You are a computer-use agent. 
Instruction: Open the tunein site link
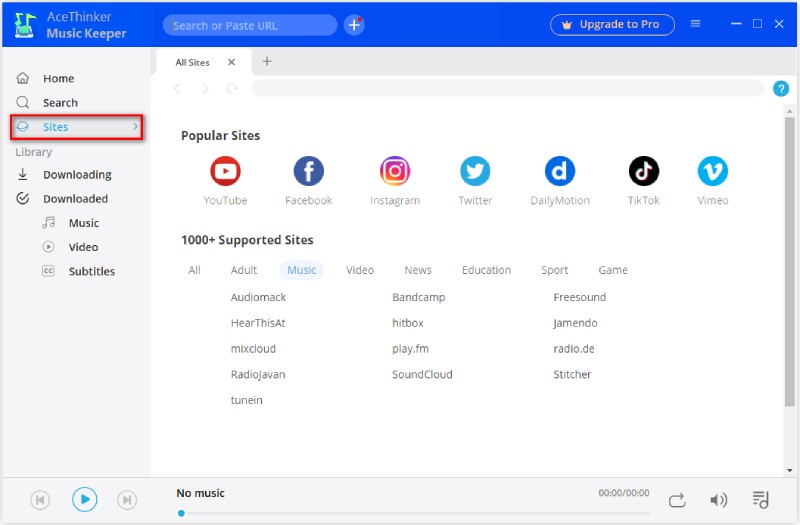point(246,400)
